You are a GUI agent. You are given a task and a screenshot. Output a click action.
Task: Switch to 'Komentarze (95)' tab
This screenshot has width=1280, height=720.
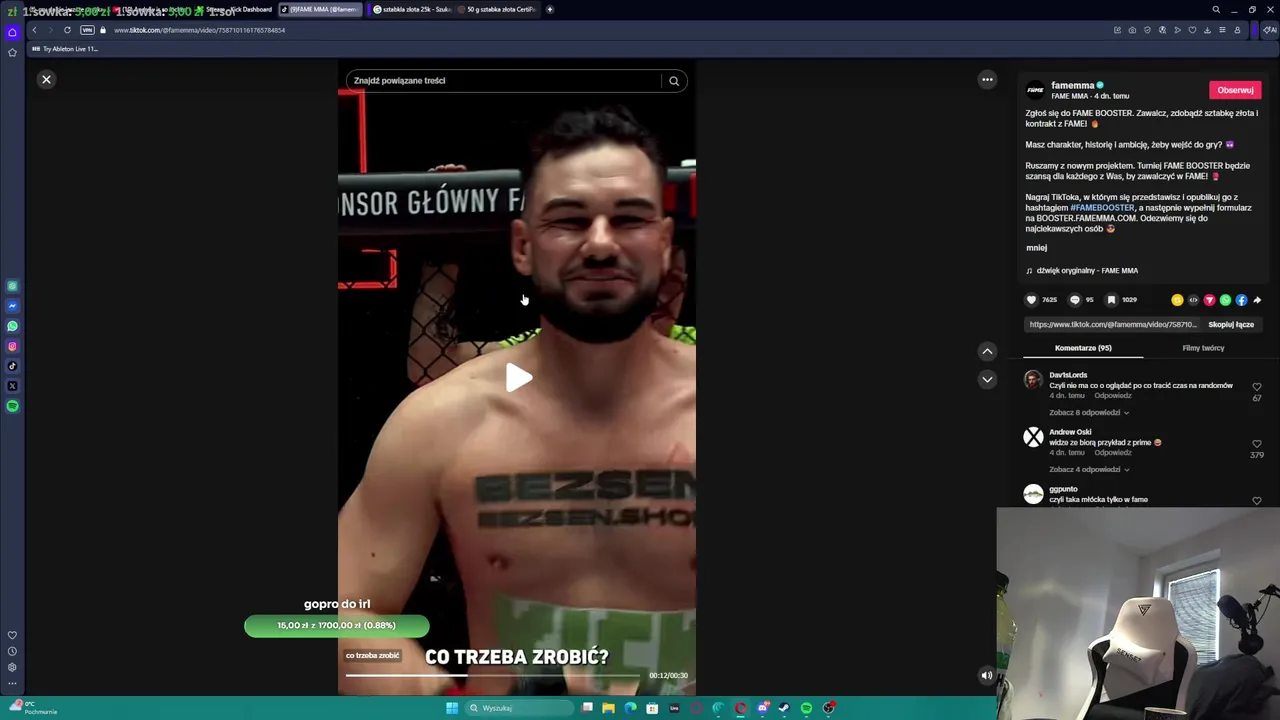coord(1083,348)
